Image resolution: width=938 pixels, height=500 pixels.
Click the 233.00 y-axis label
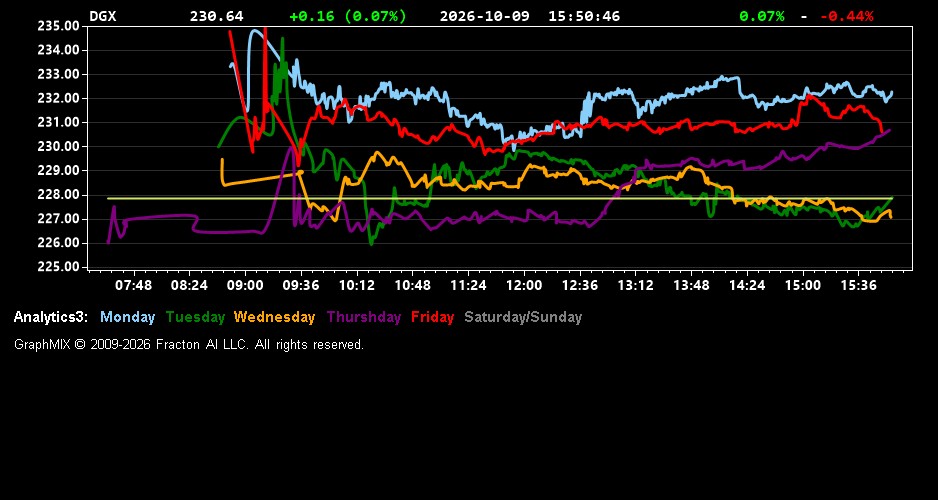click(58, 74)
